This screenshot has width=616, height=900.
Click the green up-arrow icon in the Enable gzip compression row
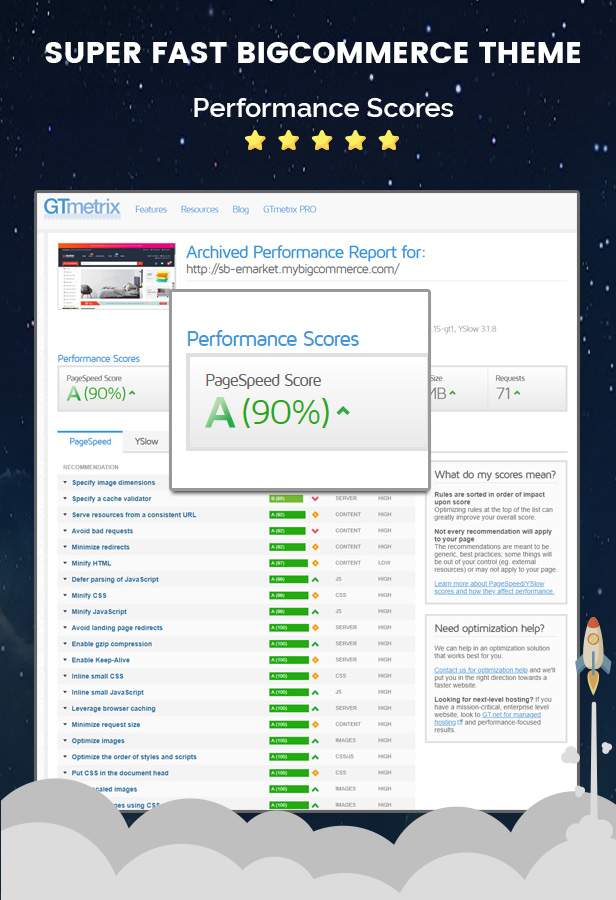pos(315,644)
